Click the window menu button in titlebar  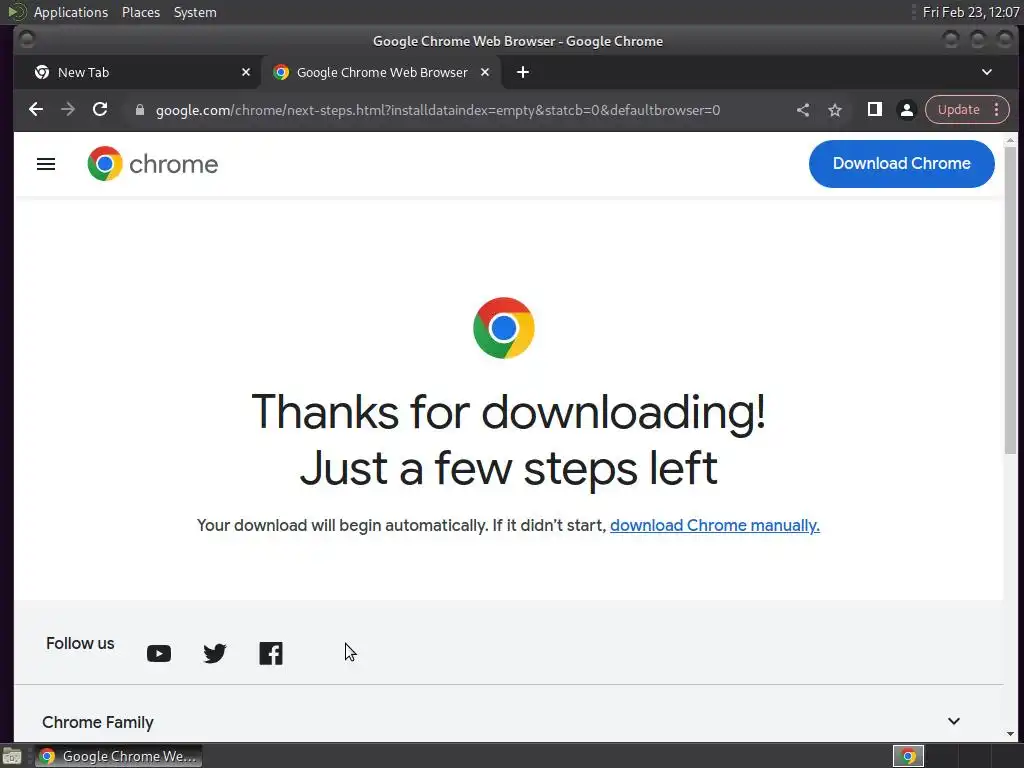[27, 40]
